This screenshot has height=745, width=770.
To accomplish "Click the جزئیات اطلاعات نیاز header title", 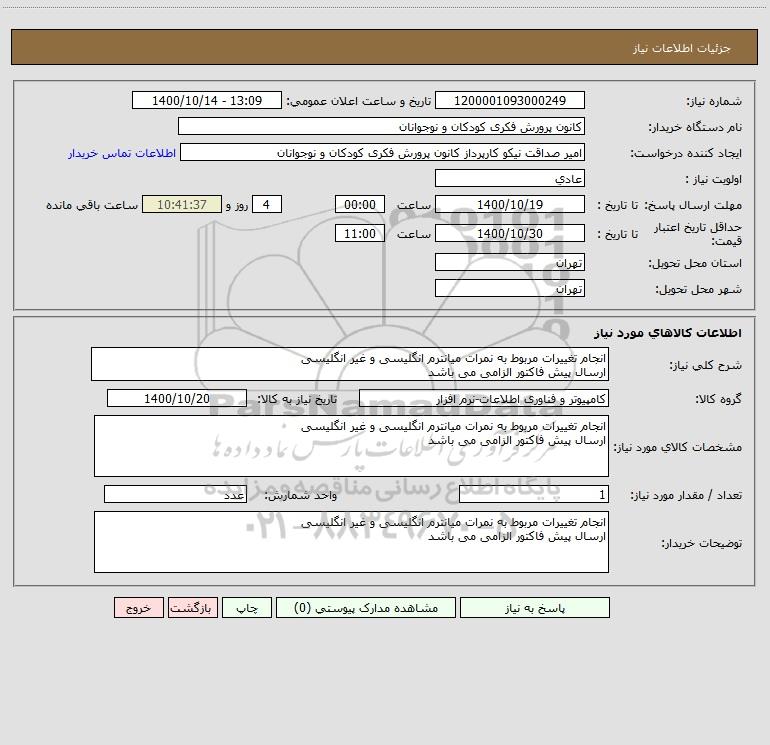I will tap(682, 48).
